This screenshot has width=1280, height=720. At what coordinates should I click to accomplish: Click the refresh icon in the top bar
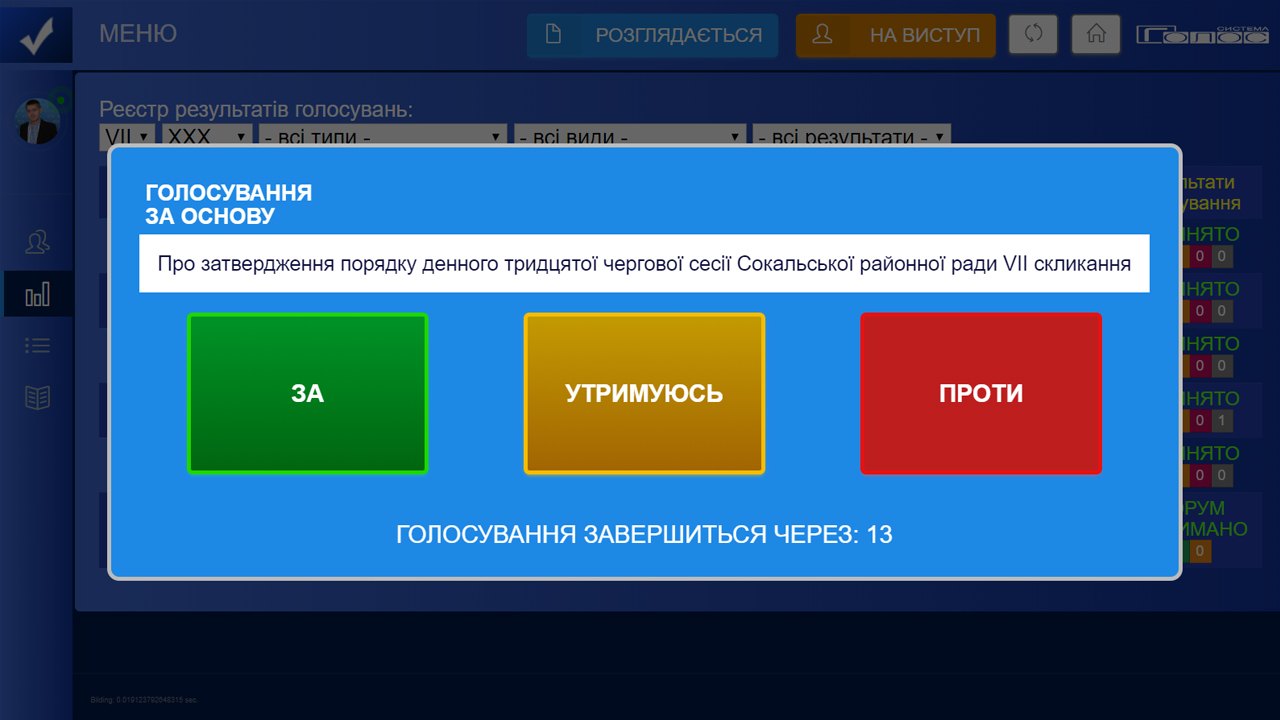(1033, 34)
